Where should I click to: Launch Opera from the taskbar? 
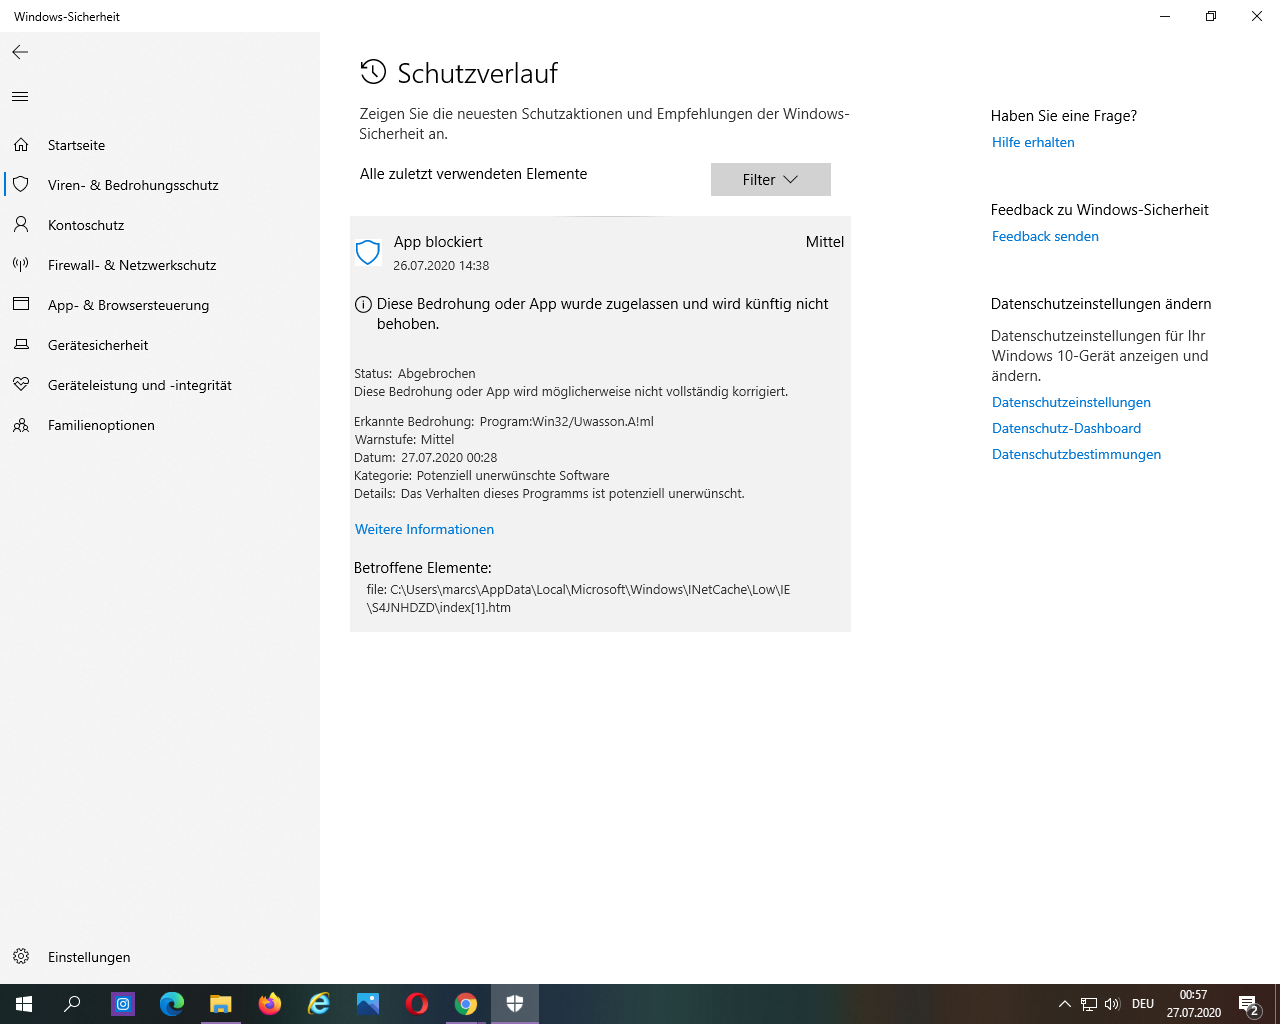(417, 1004)
